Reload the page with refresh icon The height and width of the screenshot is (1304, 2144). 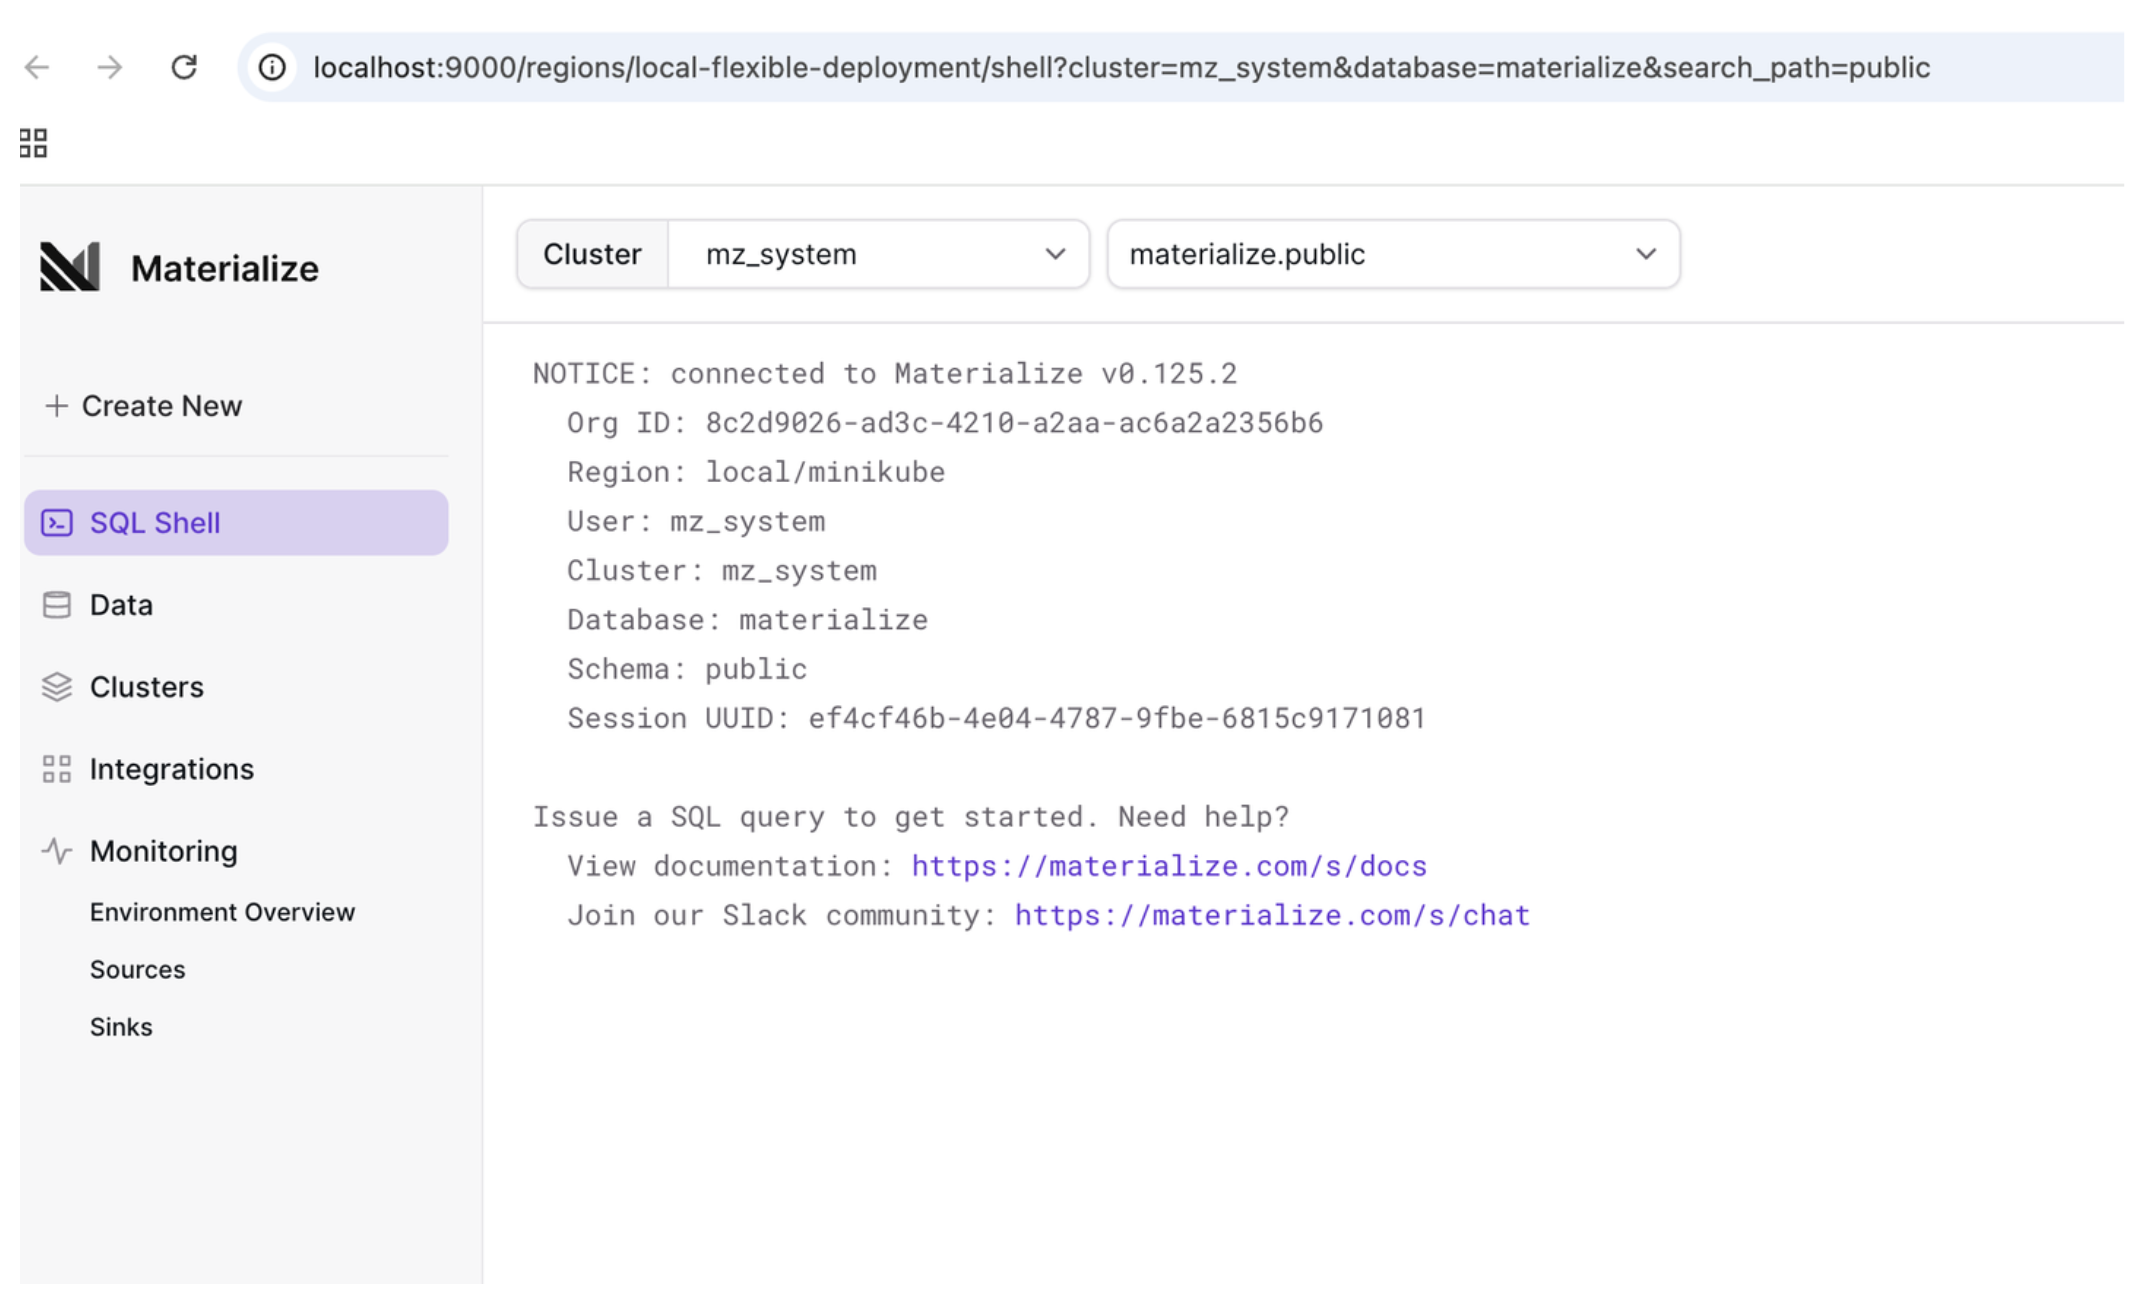[184, 67]
